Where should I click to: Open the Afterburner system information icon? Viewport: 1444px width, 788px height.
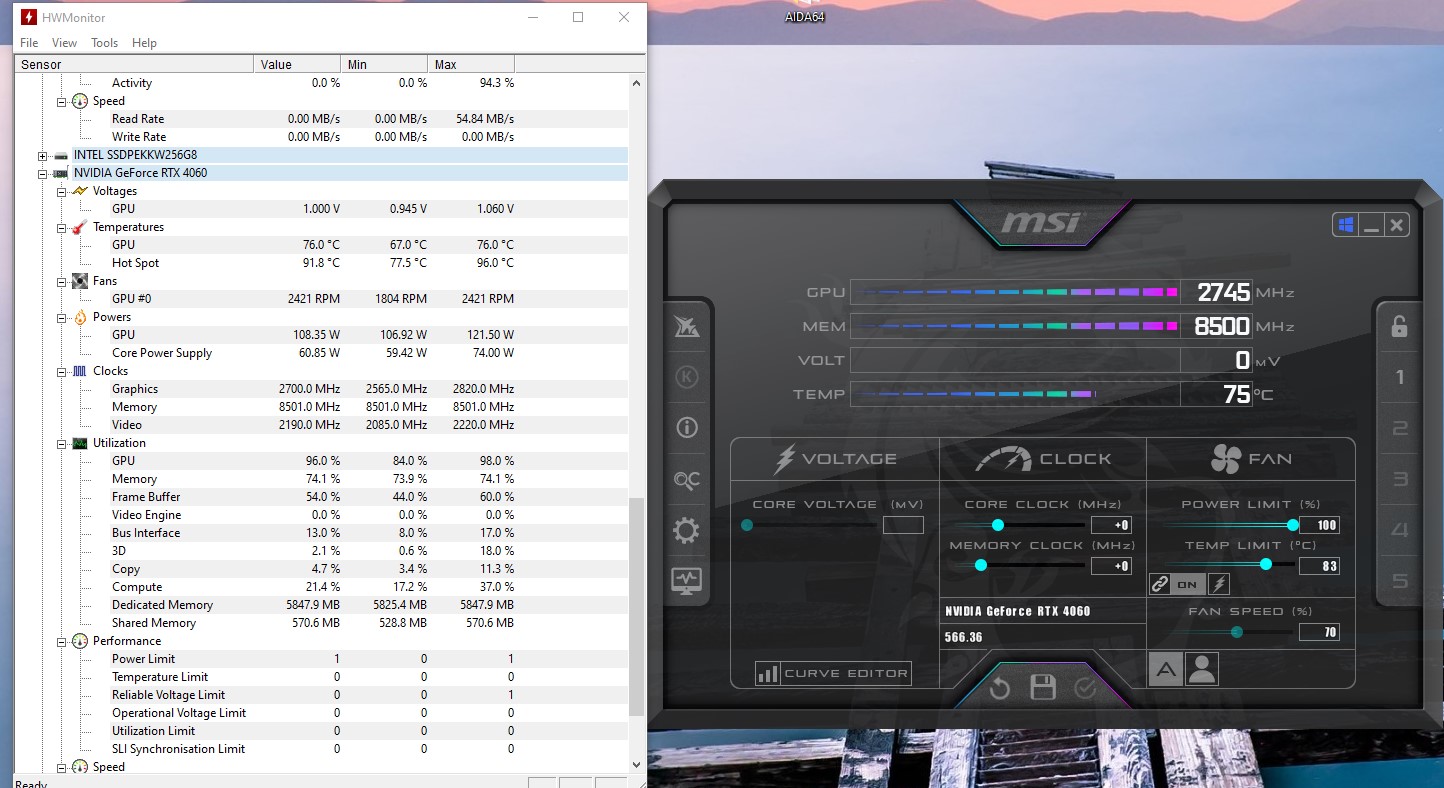(x=687, y=428)
